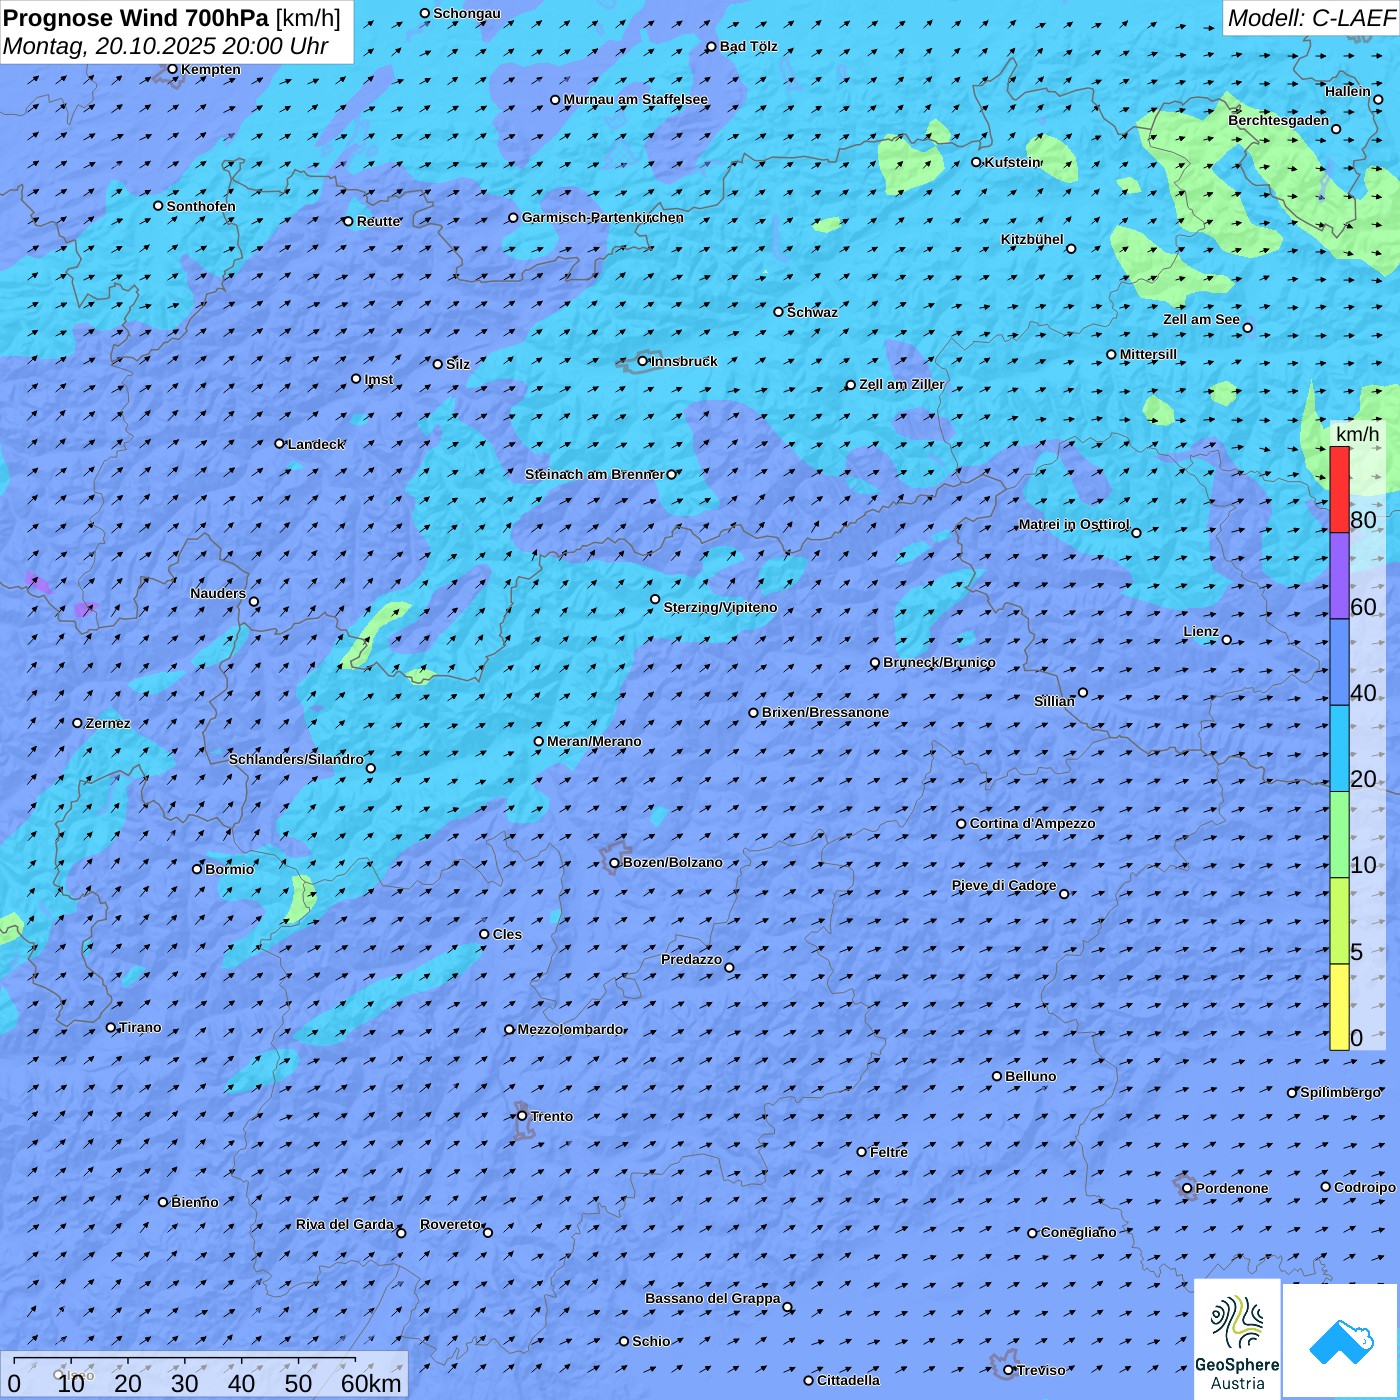The image size is (1400, 1400).
Task: Click the Kempten city marker
Action: point(172,69)
